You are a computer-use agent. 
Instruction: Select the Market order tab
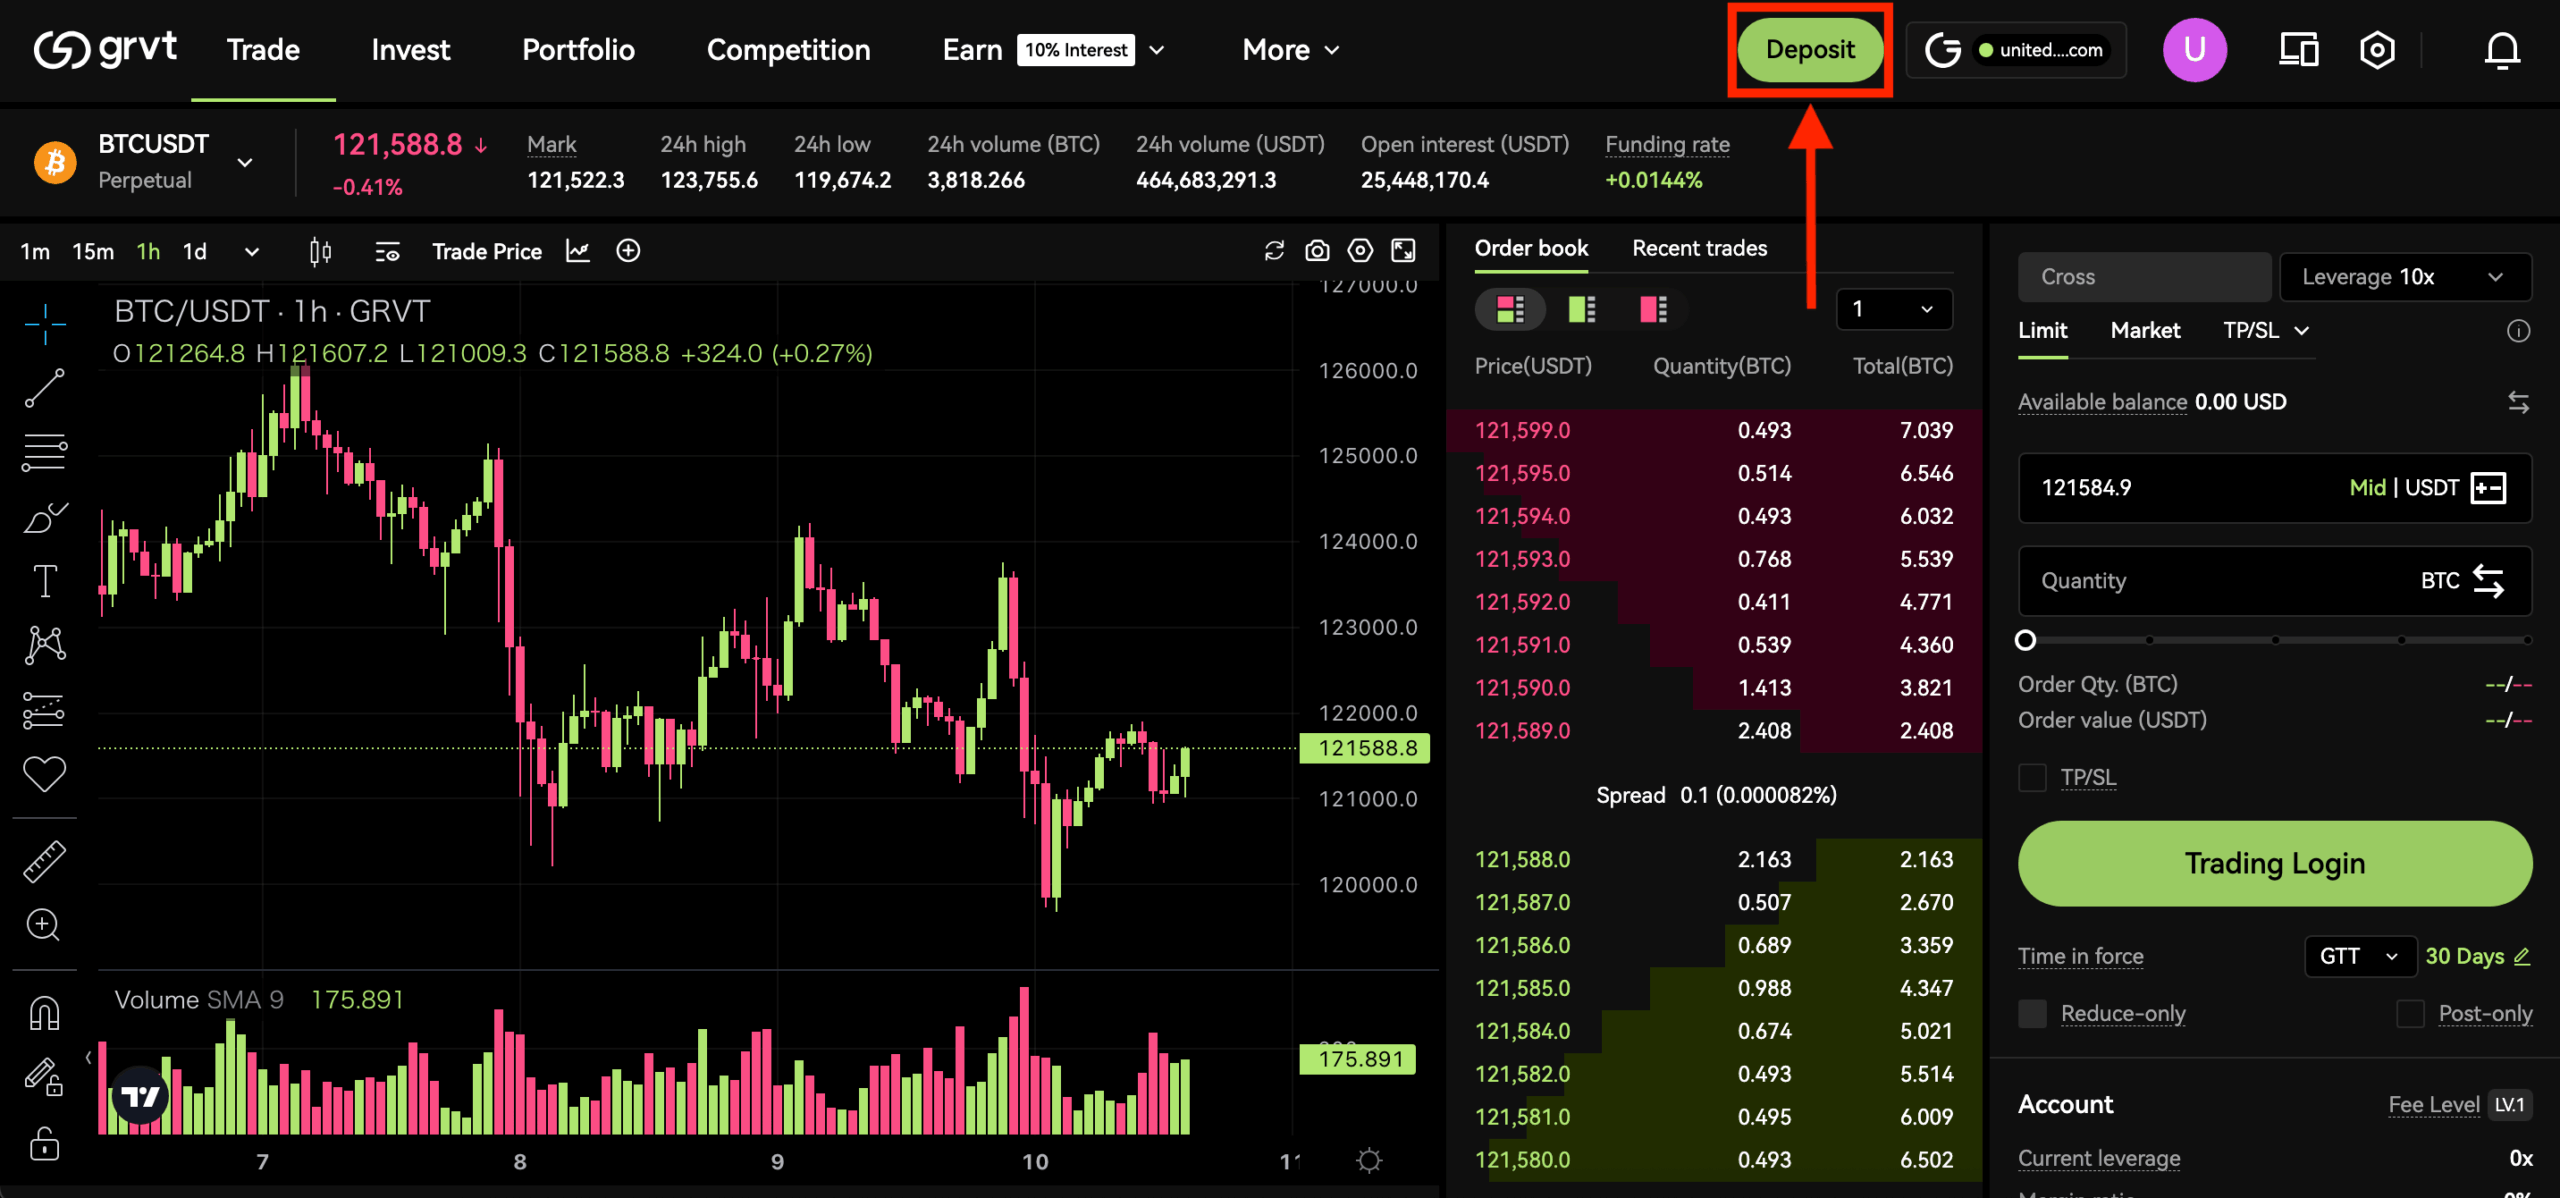click(2145, 330)
